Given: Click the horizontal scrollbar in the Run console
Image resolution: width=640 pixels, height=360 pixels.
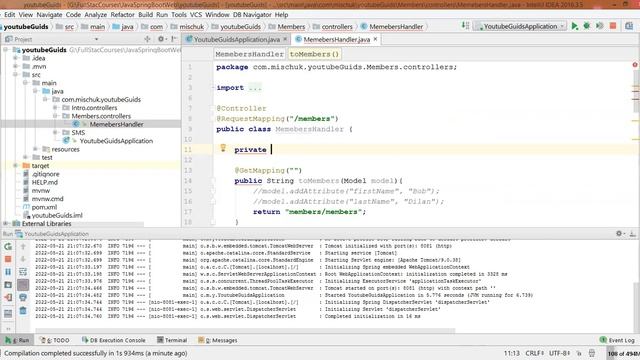Looking at the screenshot, I should [245, 330].
